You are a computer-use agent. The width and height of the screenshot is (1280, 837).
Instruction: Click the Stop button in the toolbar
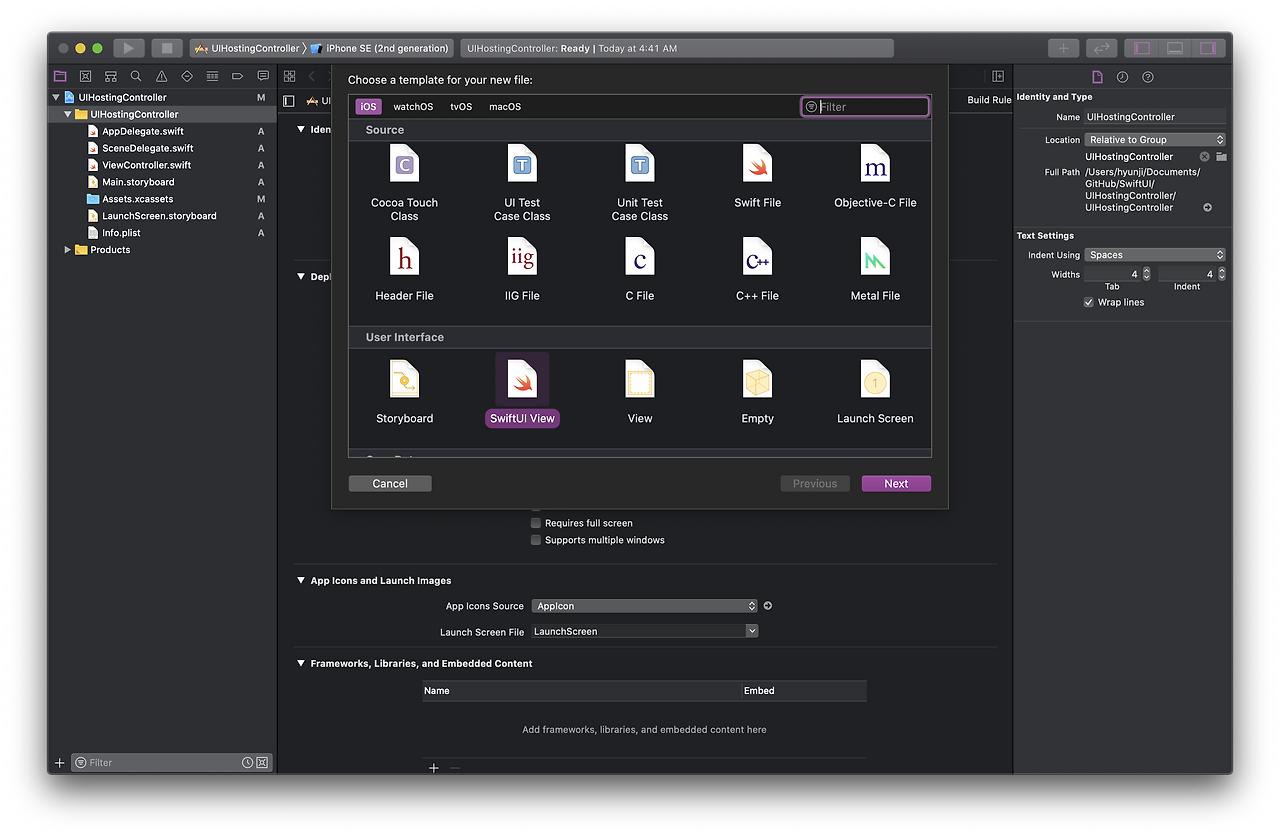point(167,48)
